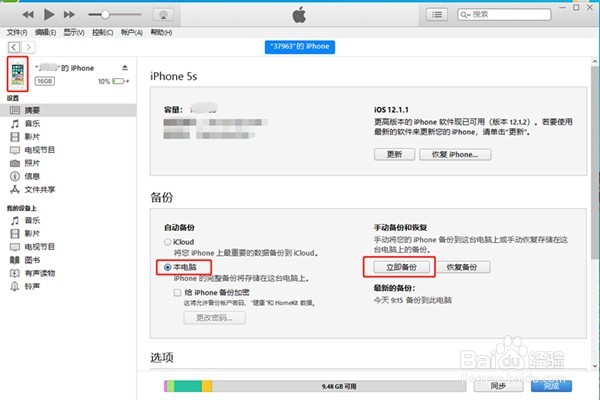600x400 pixels.
Task: Open the 显示(V) menu
Action: click(x=74, y=33)
